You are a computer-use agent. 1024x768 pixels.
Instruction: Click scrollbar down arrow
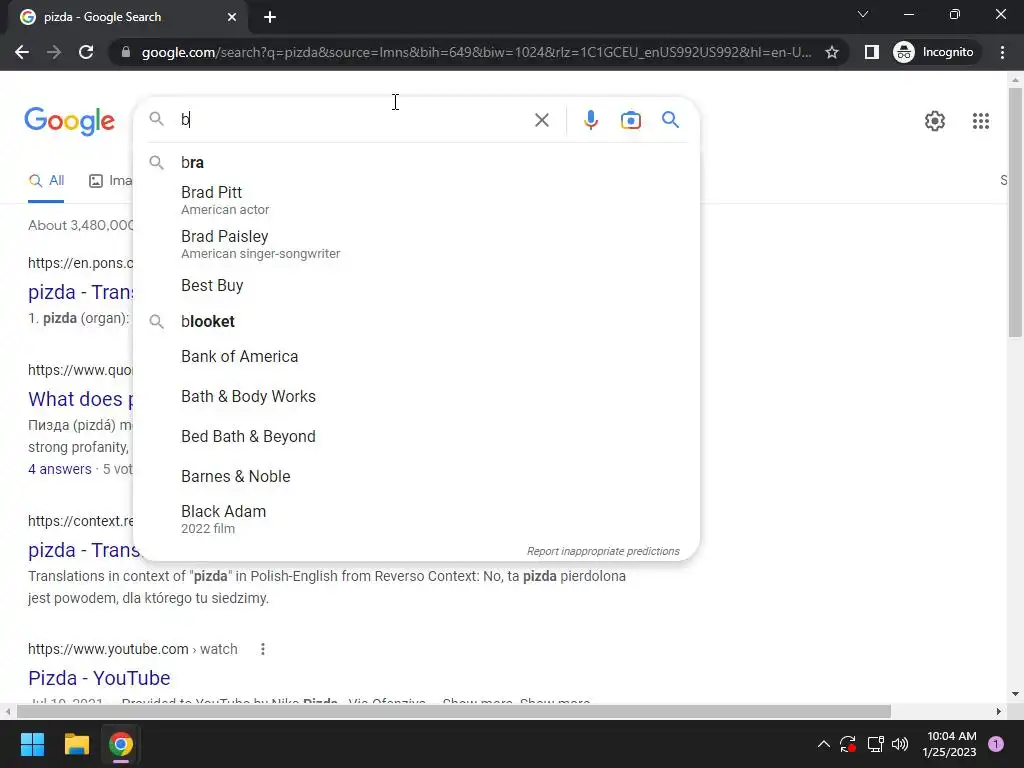pos(1015,694)
